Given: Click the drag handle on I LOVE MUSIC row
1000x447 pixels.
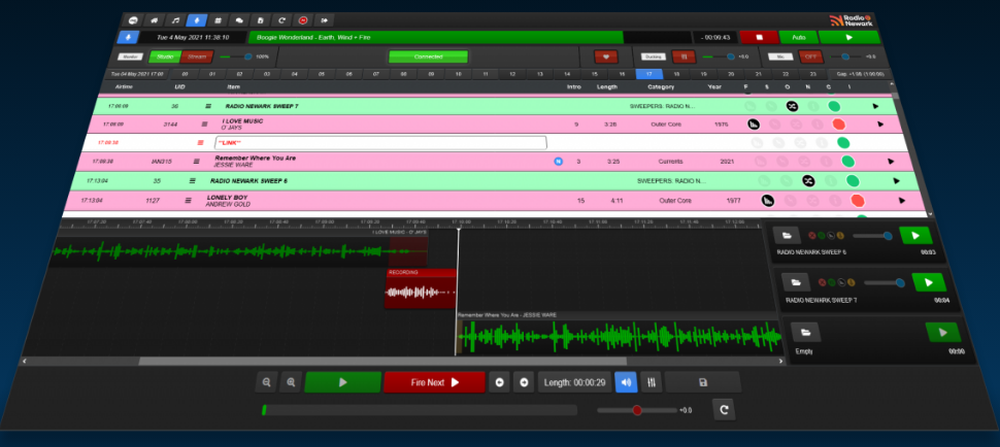Looking at the screenshot, I should tap(205, 124).
